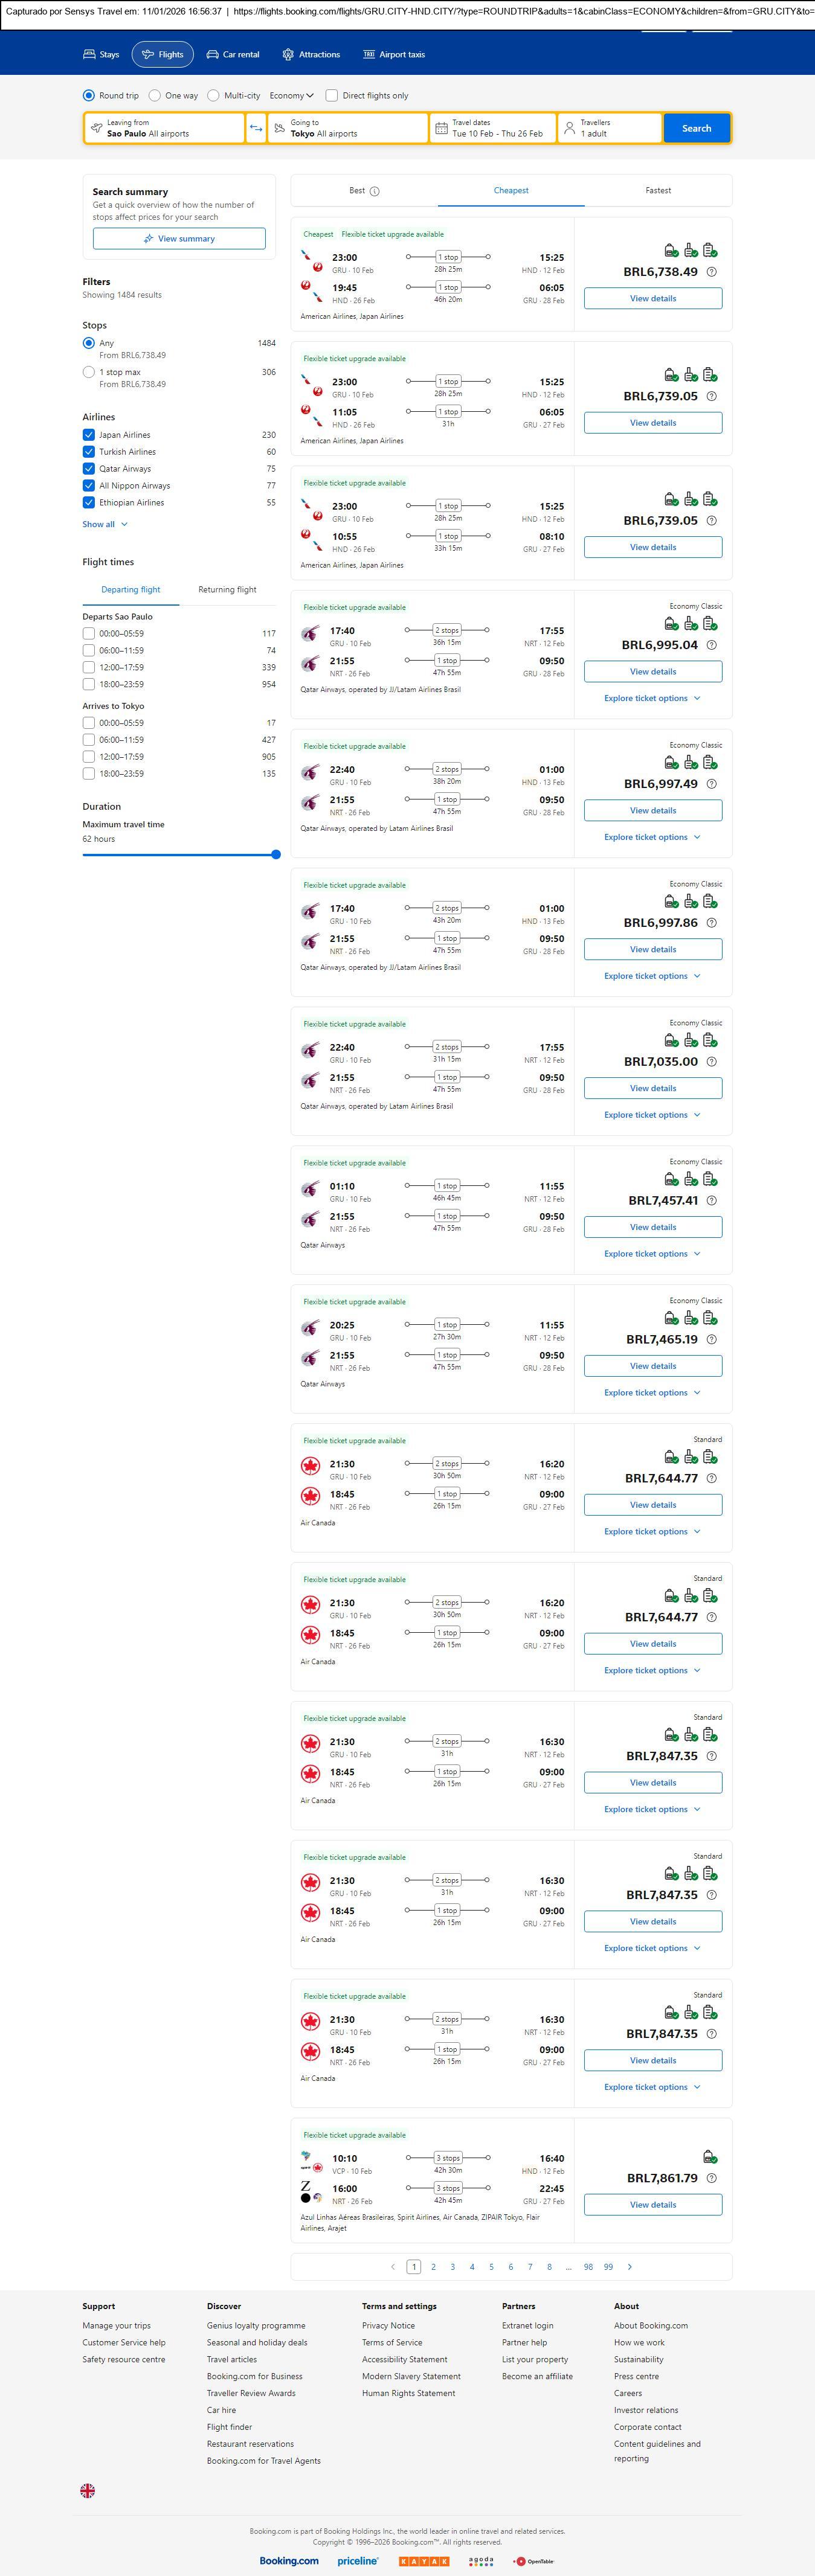Go to next results page arrow
This screenshot has height=2576, width=815.
(629, 2267)
